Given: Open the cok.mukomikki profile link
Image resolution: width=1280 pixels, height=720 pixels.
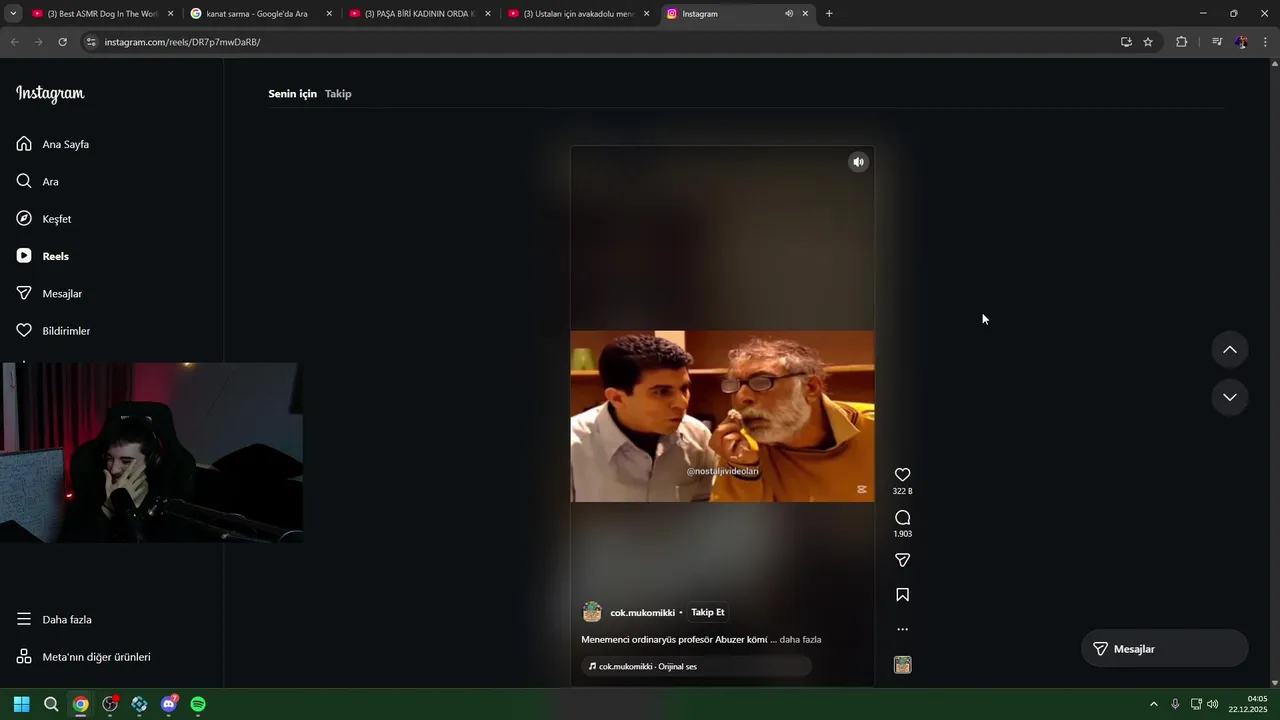Looking at the screenshot, I should point(642,613).
